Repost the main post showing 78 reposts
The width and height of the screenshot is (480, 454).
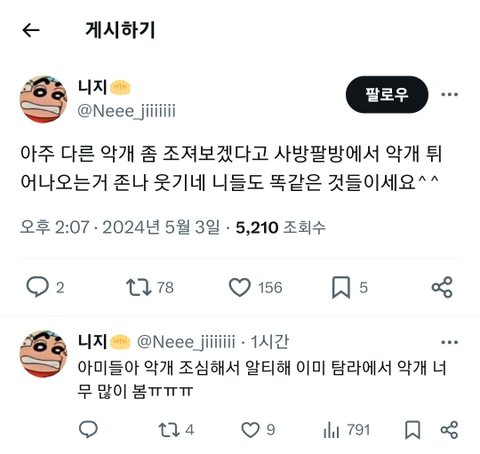[x=139, y=287]
